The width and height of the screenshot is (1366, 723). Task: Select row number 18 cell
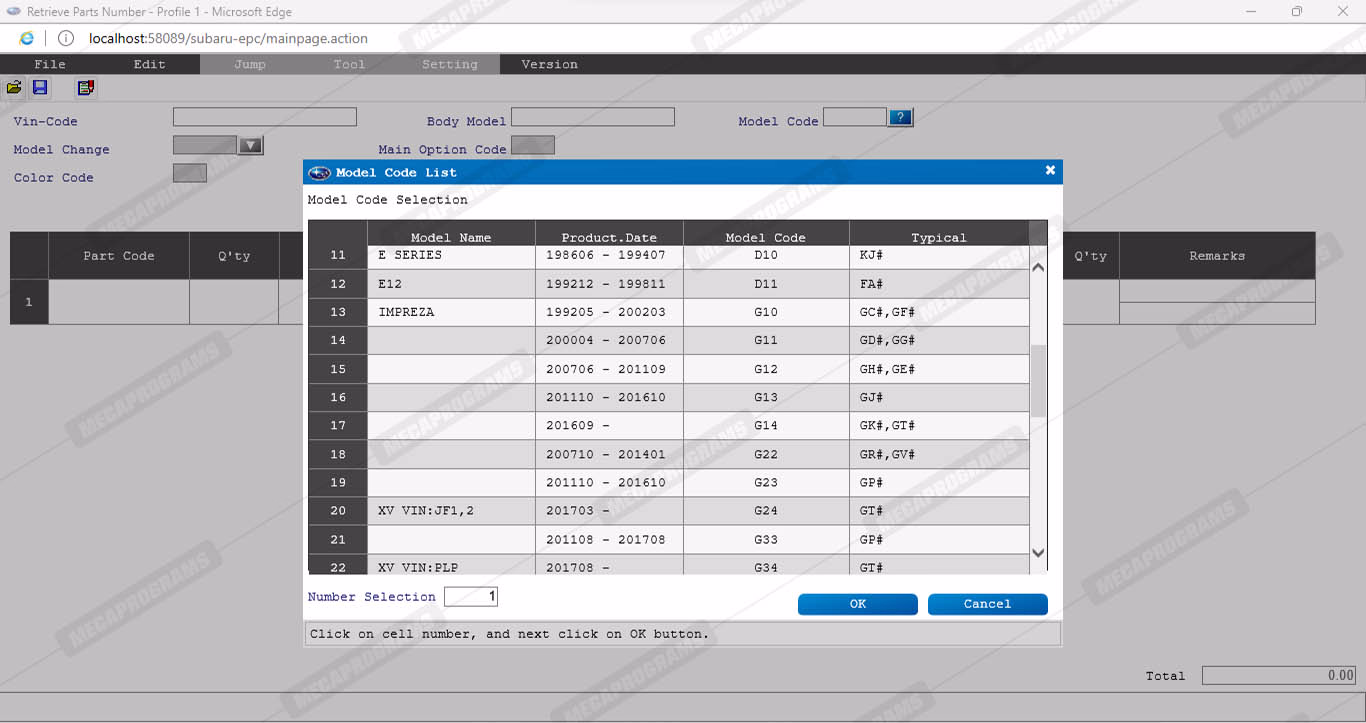pyautogui.click(x=338, y=454)
